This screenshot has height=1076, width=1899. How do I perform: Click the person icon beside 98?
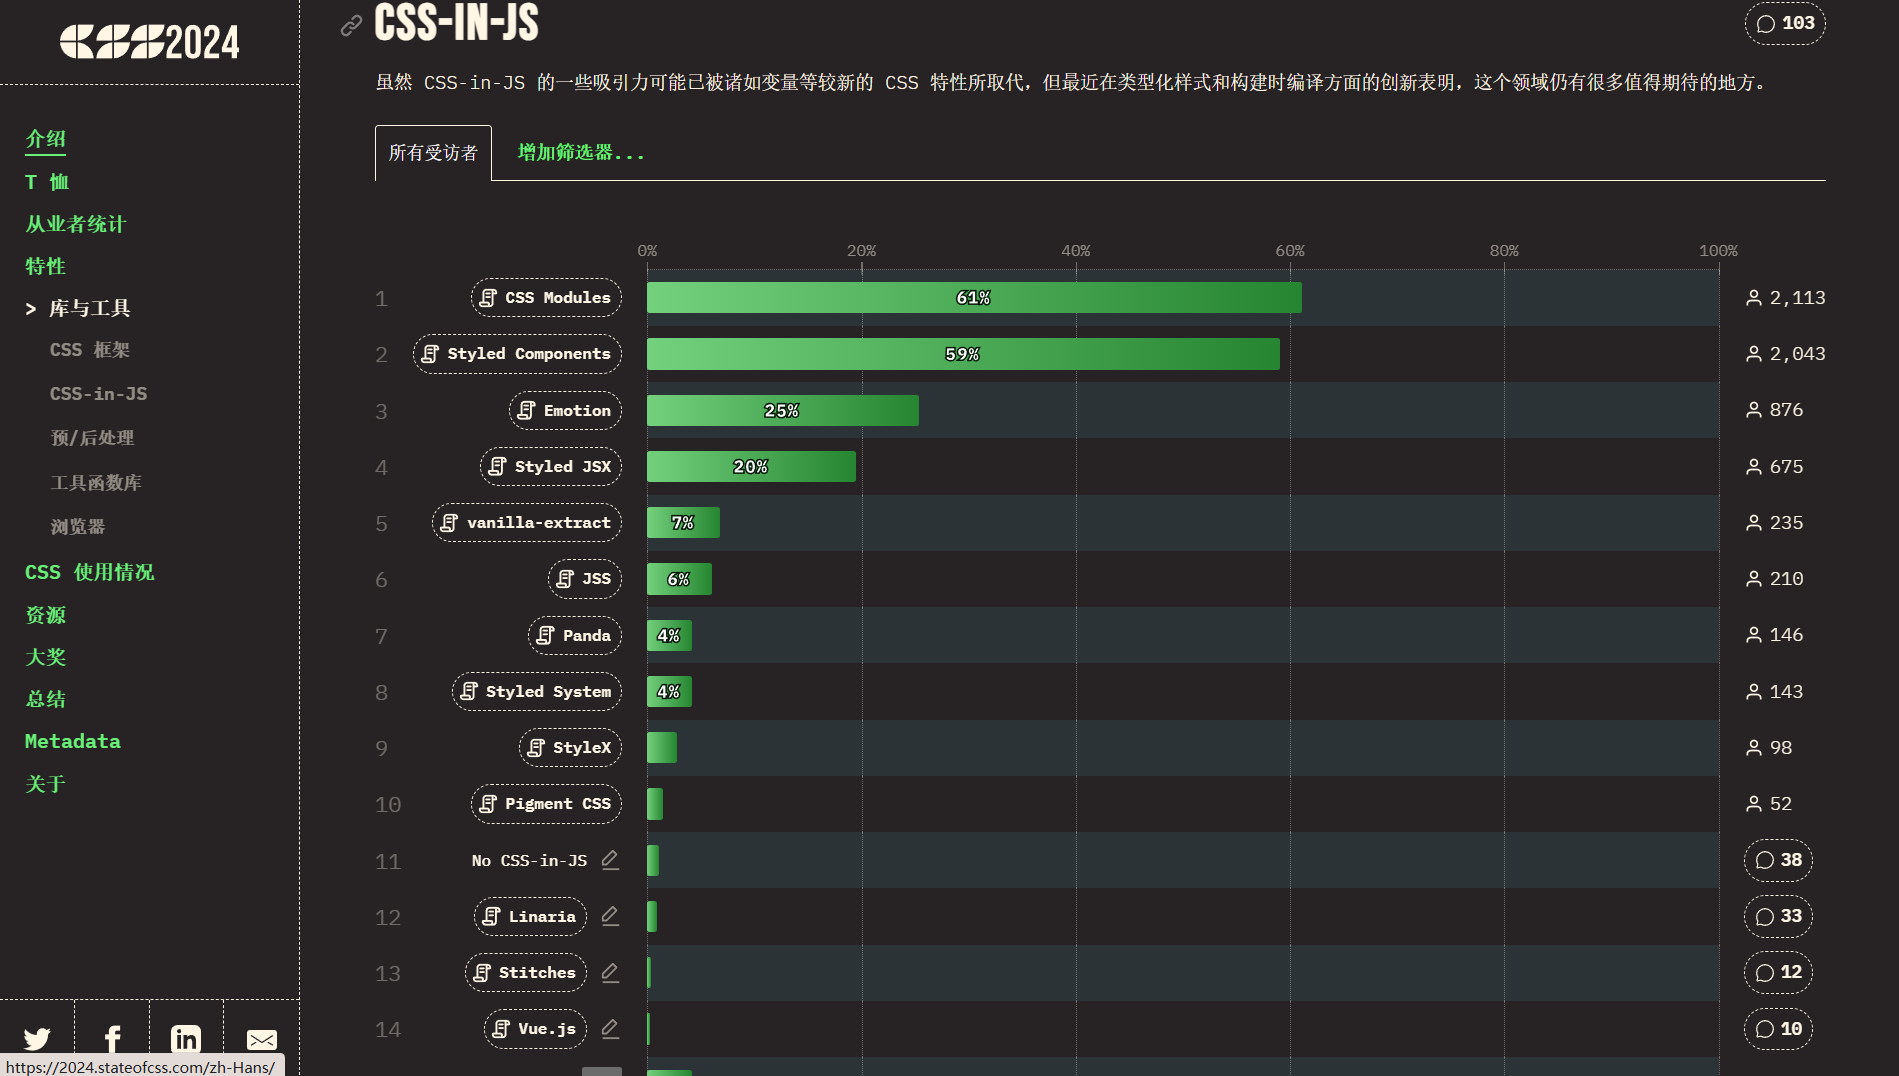[1754, 748]
